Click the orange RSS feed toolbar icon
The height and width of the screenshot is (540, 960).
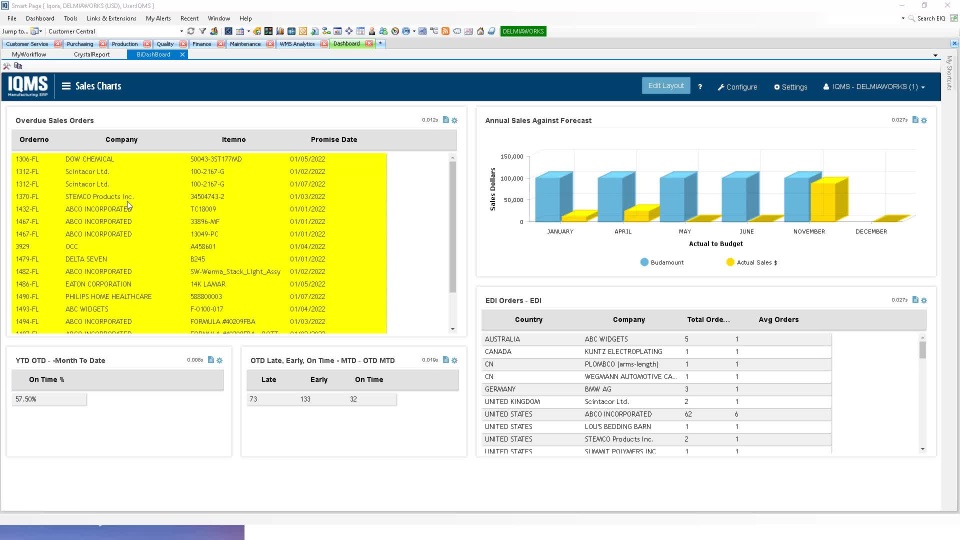click(x=446, y=31)
